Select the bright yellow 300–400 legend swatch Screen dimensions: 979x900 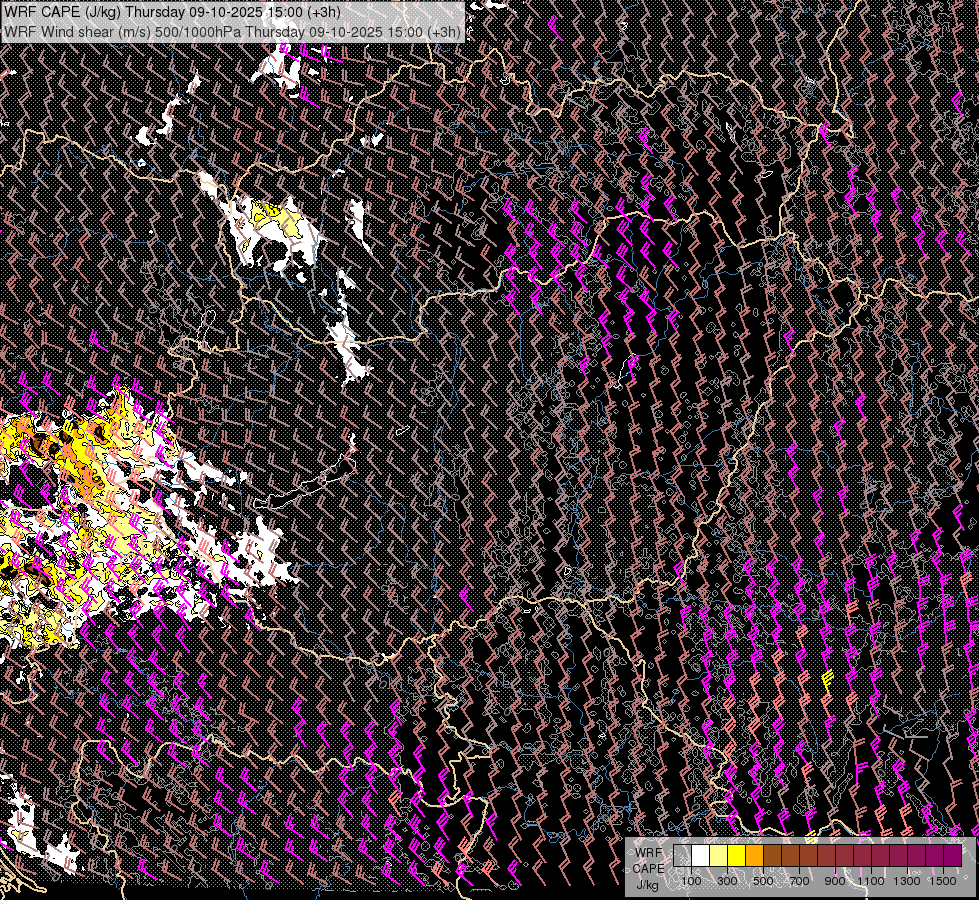(737, 856)
